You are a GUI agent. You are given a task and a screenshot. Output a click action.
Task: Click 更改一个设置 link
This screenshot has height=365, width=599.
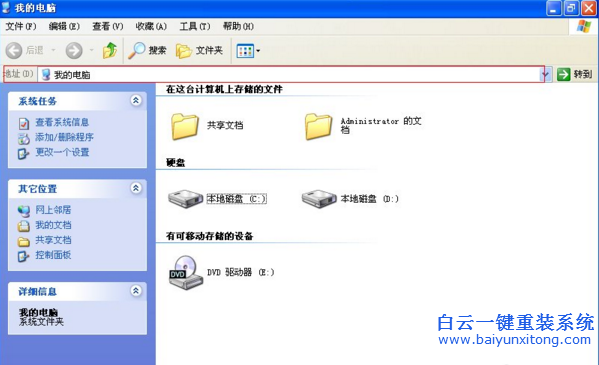tap(62, 152)
